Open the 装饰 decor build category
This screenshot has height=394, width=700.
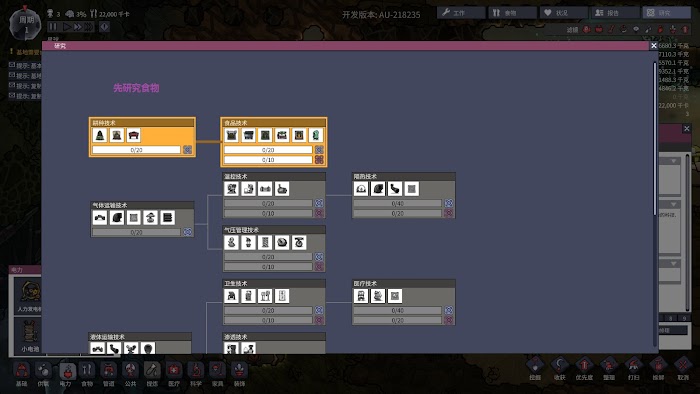(239, 374)
